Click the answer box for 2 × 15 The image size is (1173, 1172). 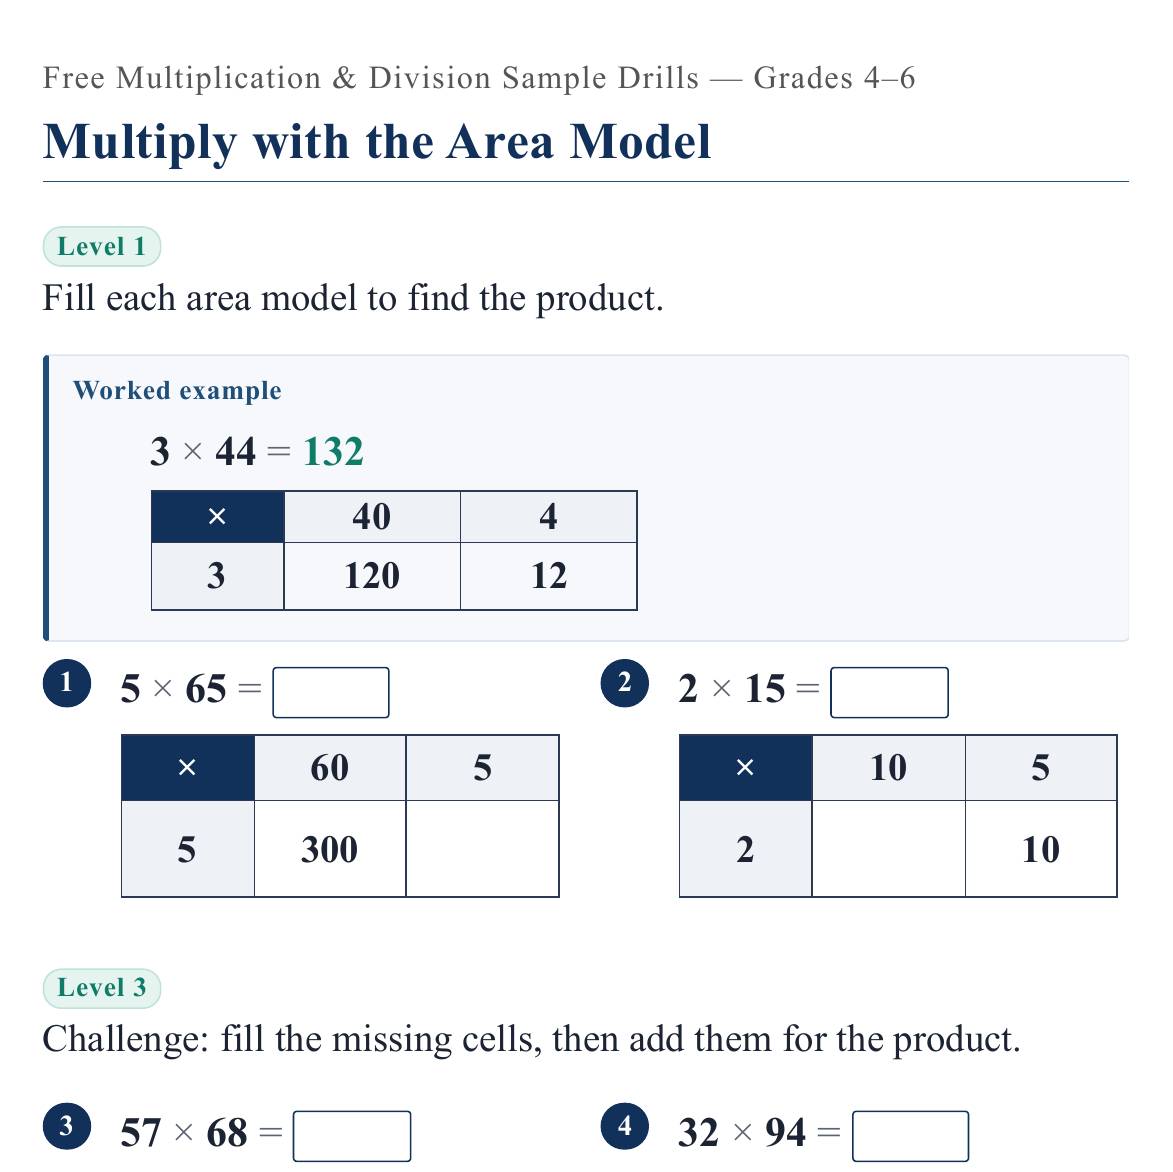pos(889,693)
